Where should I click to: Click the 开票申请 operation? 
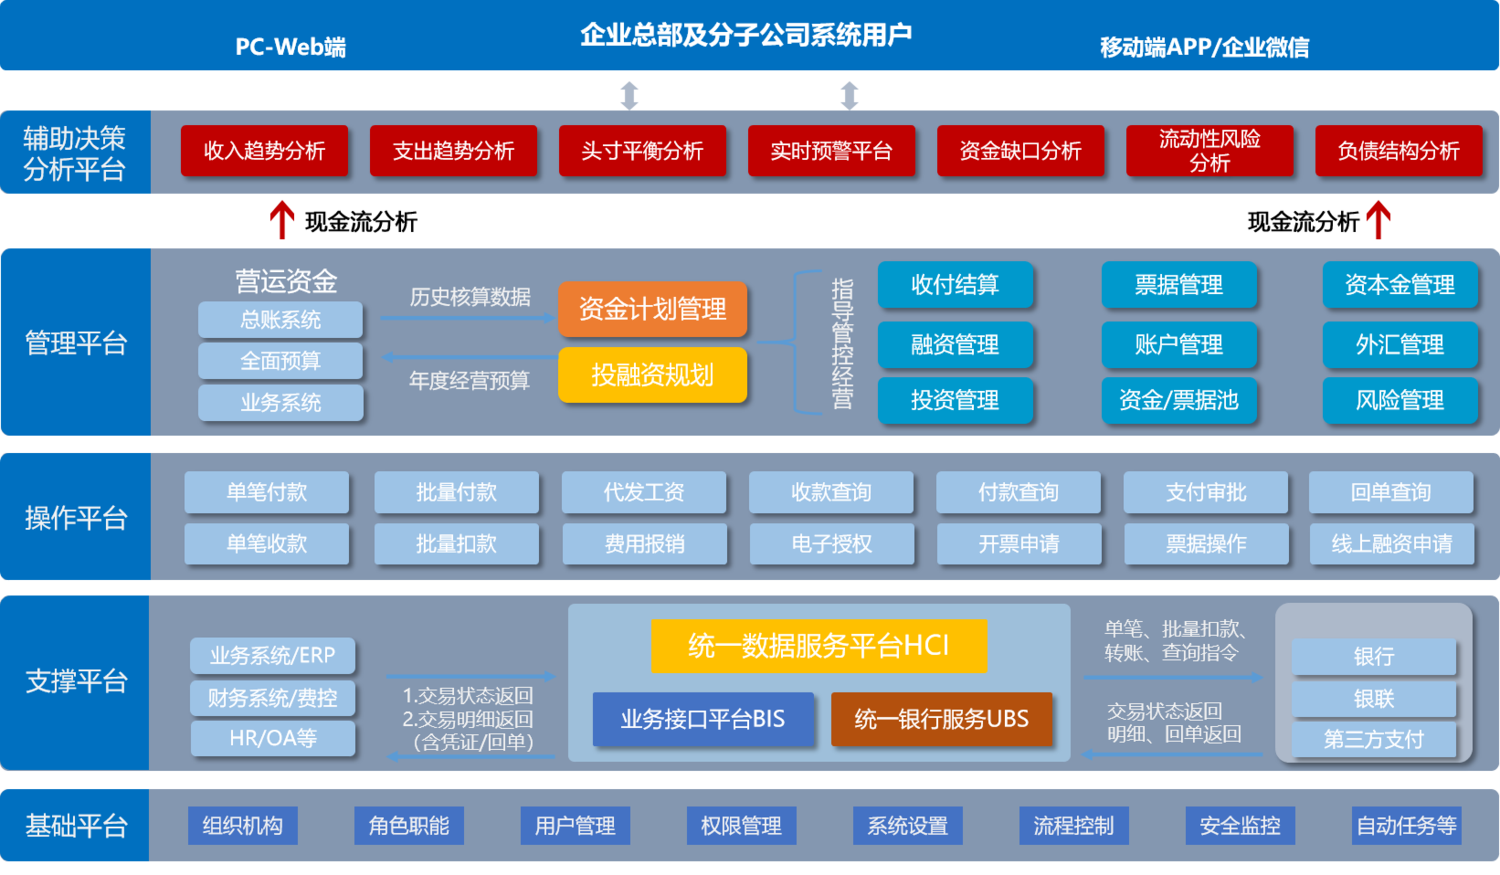pyautogui.click(x=1018, y=544)
